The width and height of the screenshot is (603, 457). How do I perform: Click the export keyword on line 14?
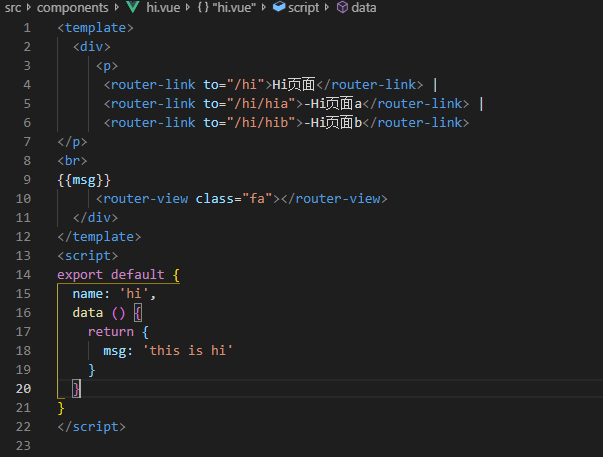[x=80, y=275]
